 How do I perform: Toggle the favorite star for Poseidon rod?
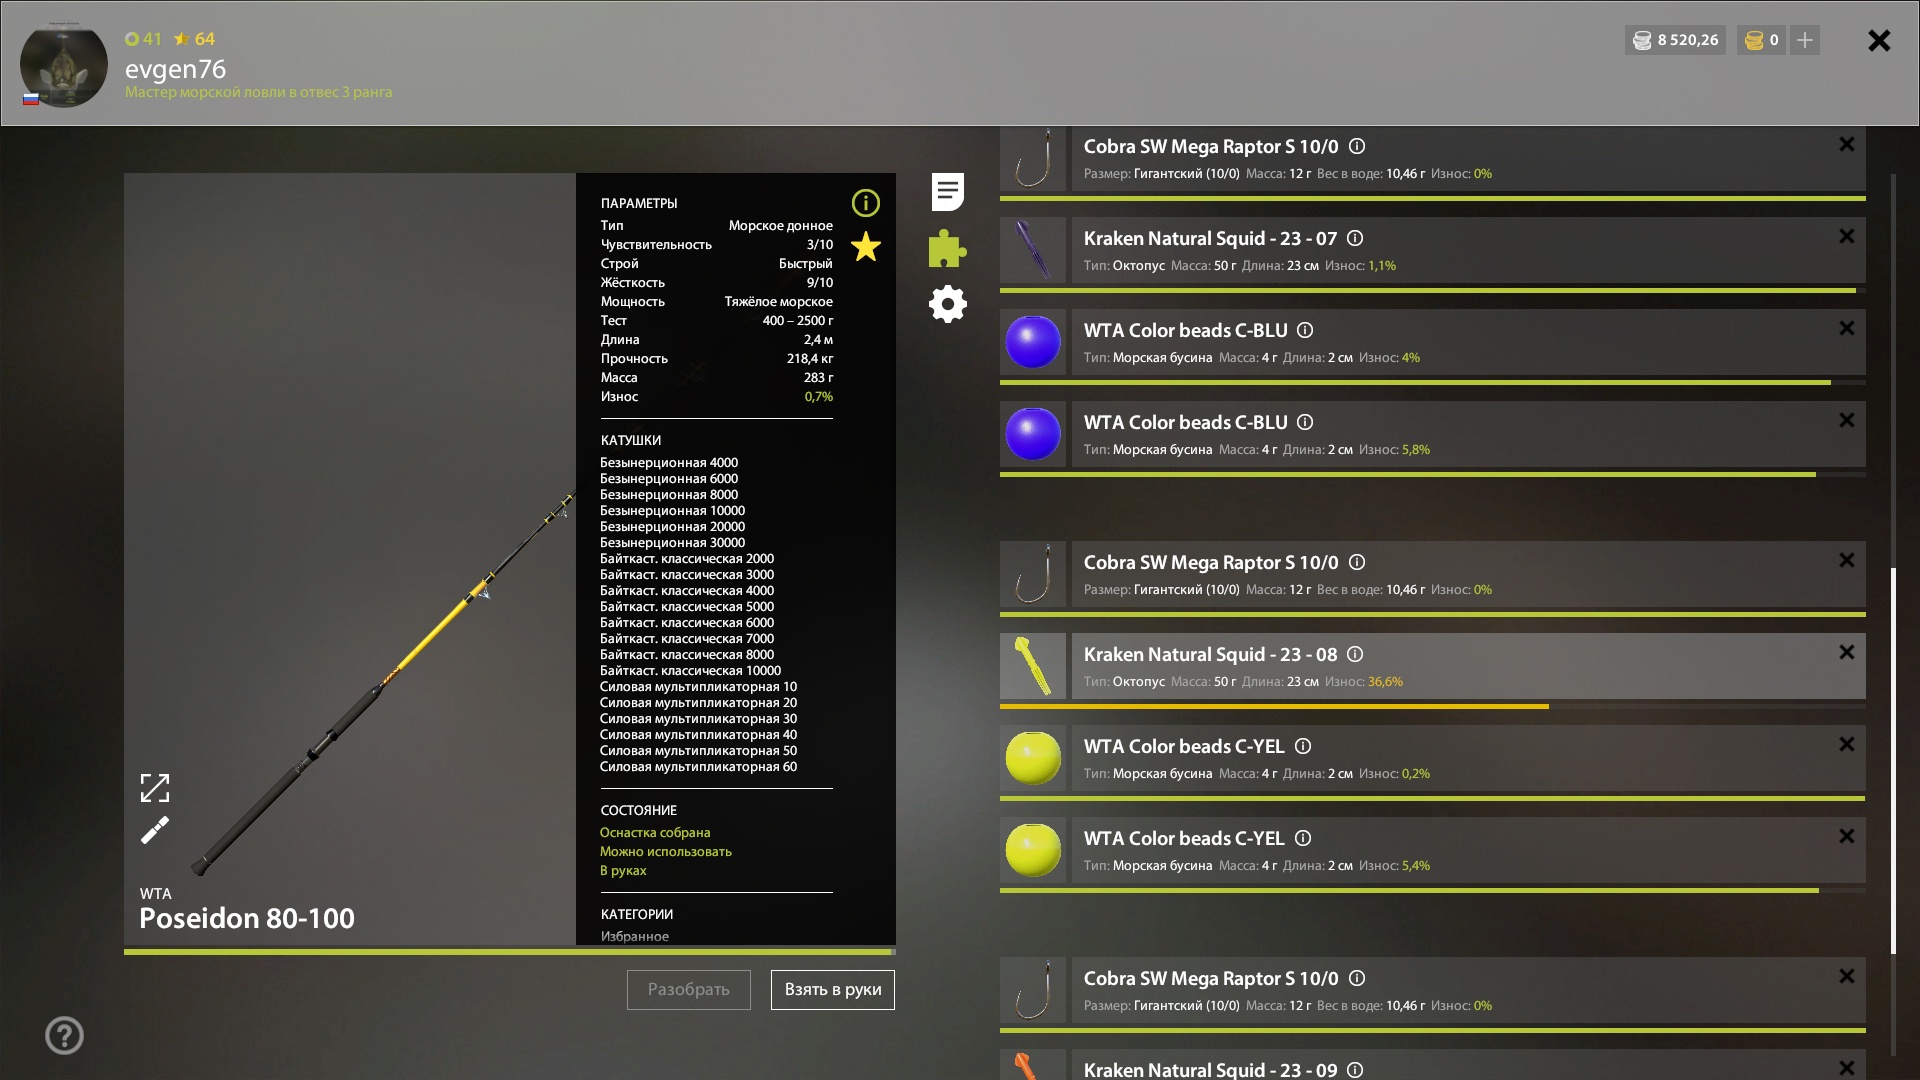[x=866, y=247]
